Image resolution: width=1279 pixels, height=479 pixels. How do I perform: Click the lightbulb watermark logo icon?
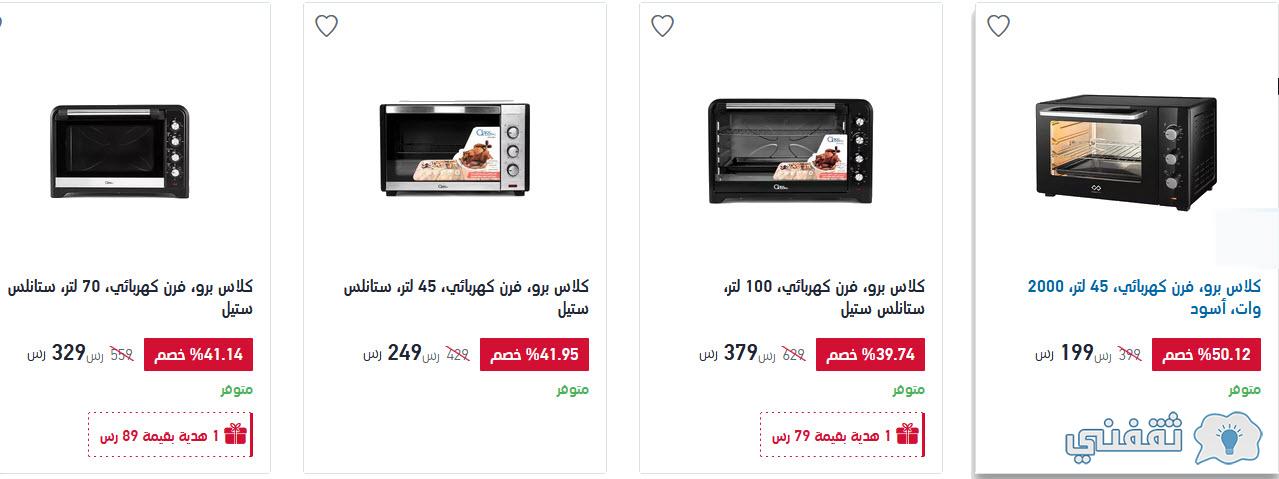coord(1227,440)
